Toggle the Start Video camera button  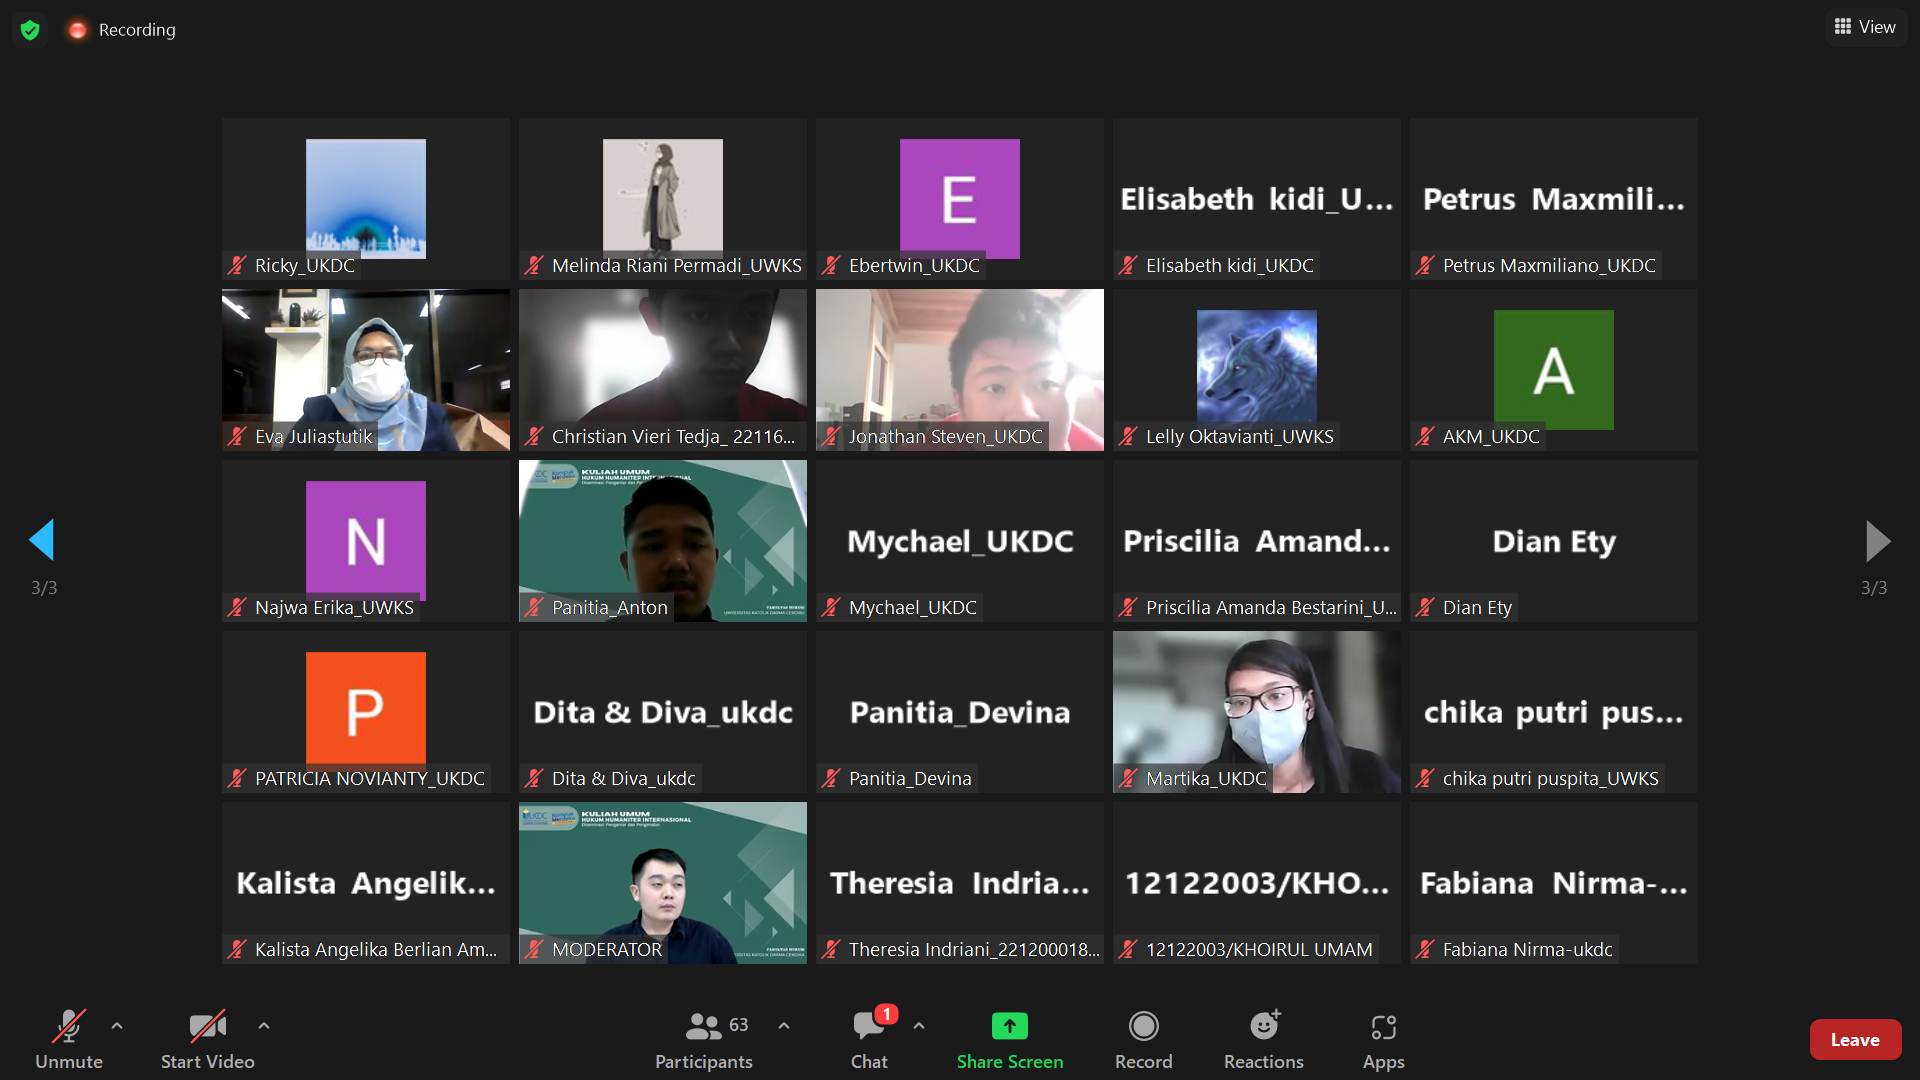point(207,1027)
